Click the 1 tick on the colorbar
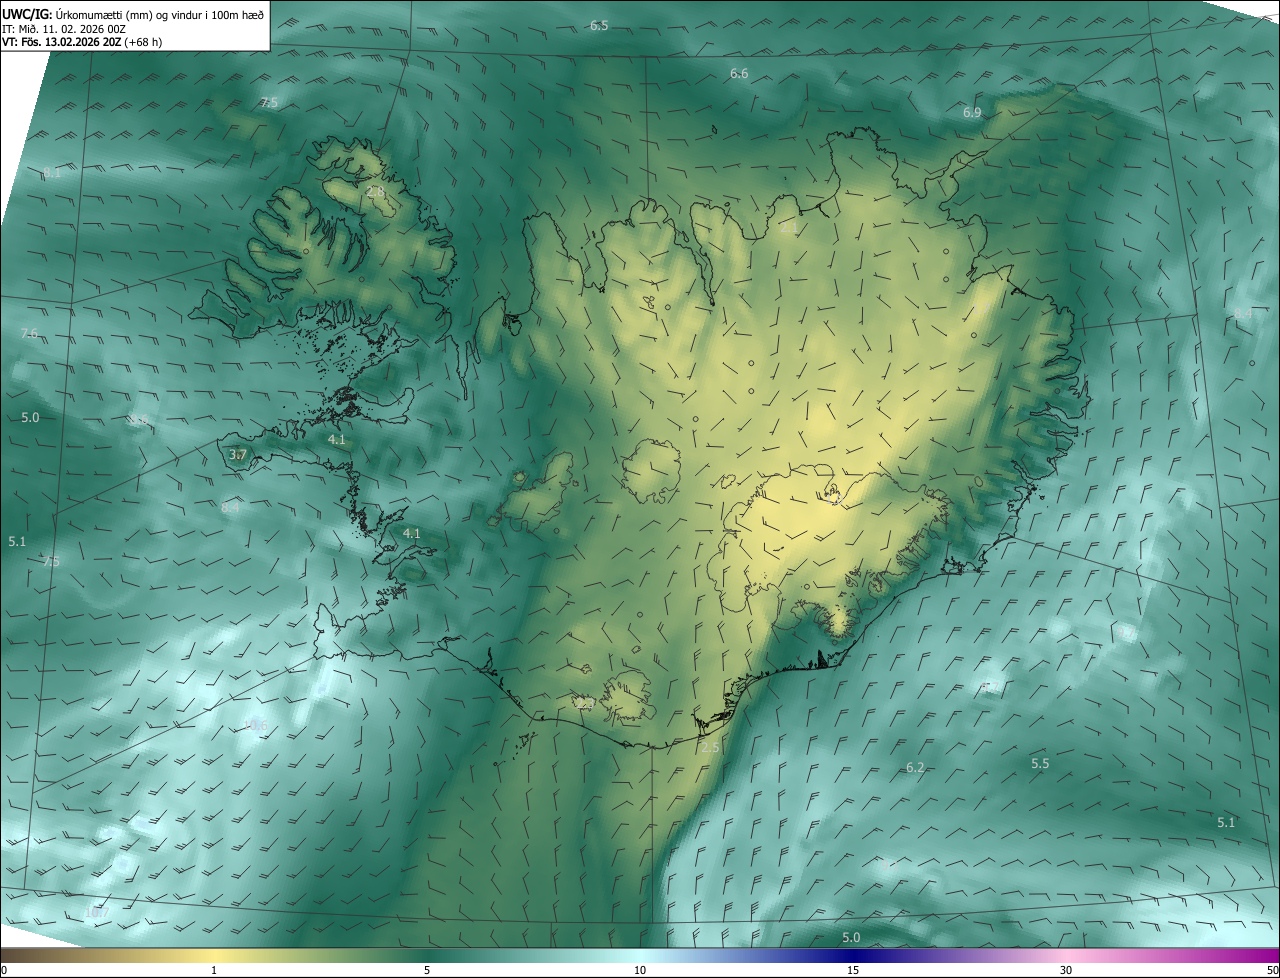The height and width of the screenshot is (978, 1280). (x=214, y=970)
